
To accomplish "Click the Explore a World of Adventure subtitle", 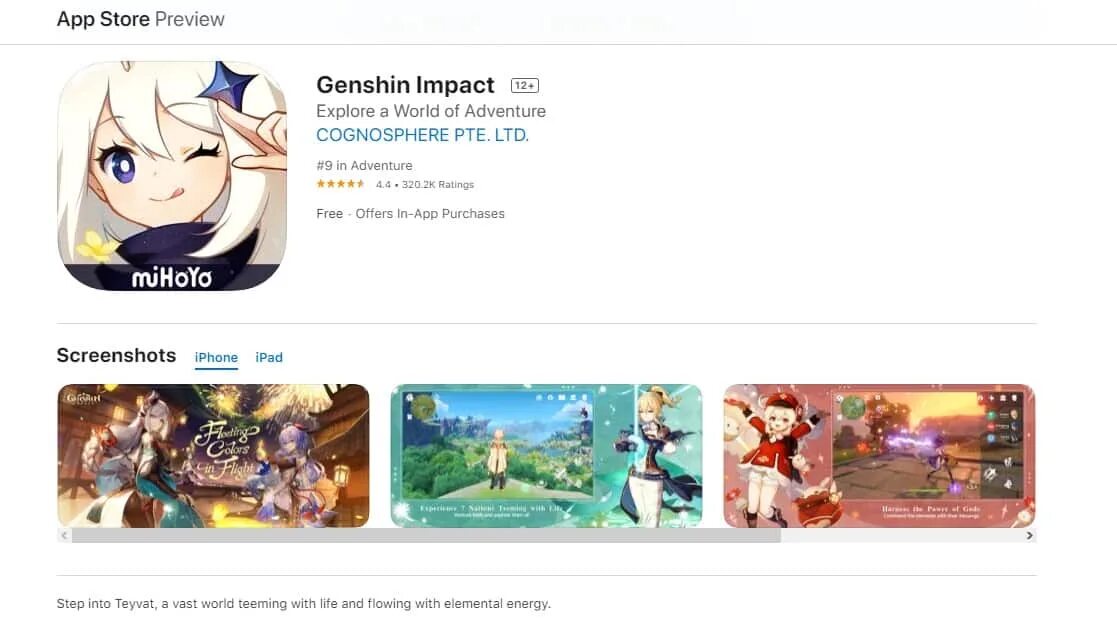I will click(431, 111).
